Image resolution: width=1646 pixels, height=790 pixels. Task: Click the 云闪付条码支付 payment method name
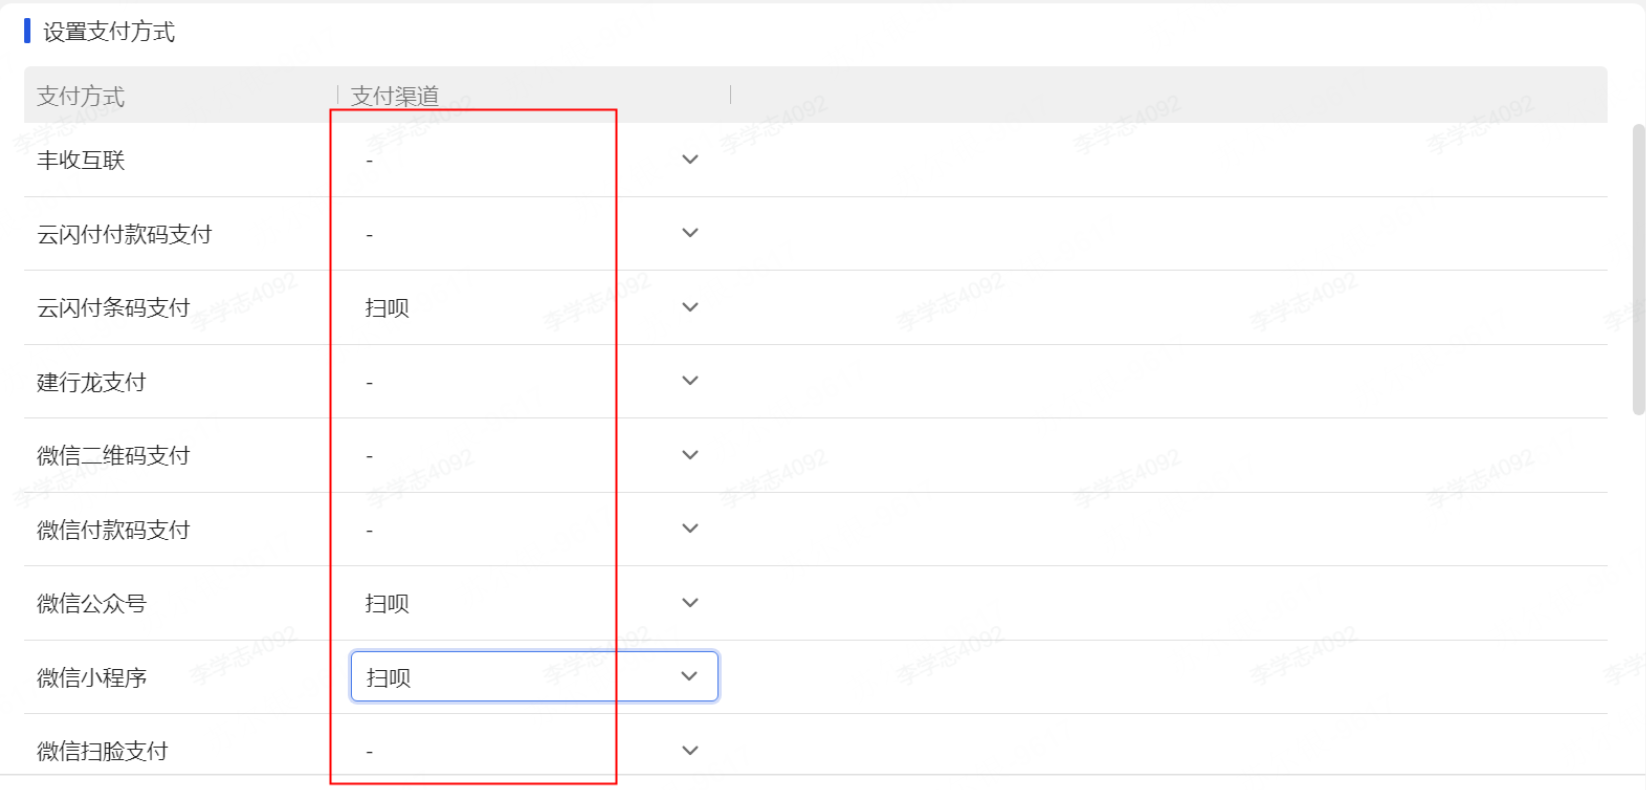pyautogui.click(x=113, y=308)
